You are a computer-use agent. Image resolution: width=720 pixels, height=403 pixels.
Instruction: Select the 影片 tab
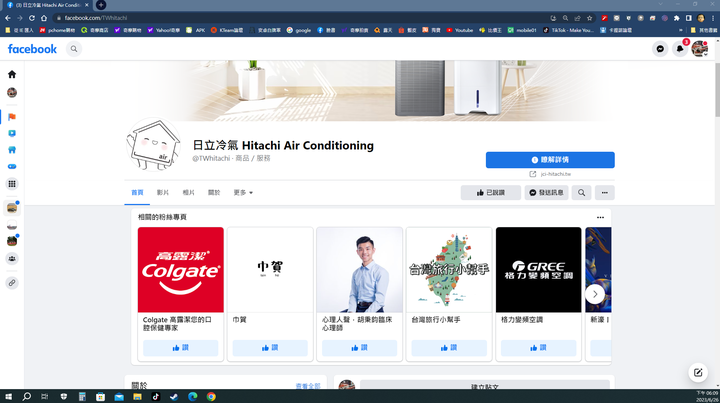(163, 193)
